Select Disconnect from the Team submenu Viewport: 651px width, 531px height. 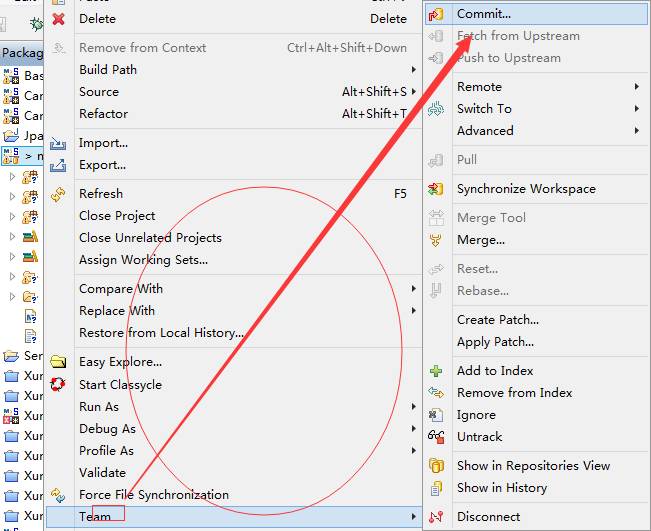[x=536, y=517]
